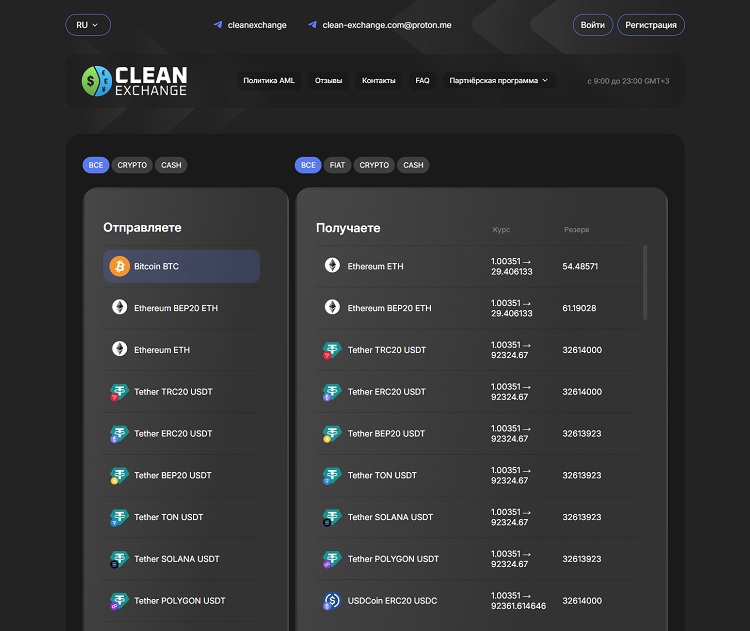Click Tether ERC20 USDT icon in receive list

[331, 392]
